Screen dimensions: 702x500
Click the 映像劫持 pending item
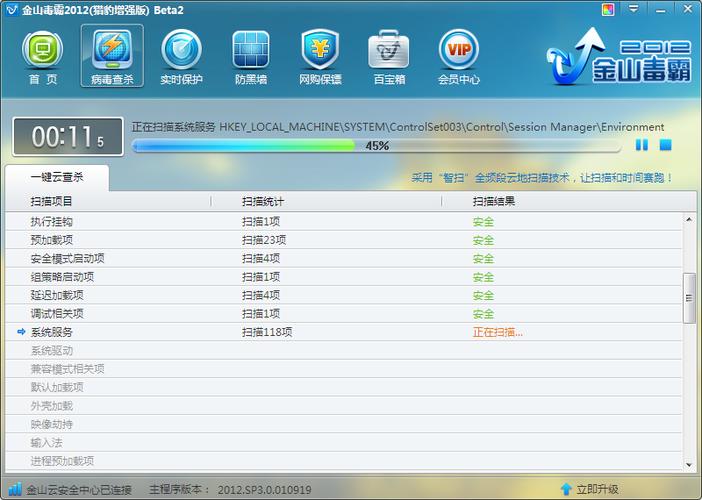click(51, 424)
